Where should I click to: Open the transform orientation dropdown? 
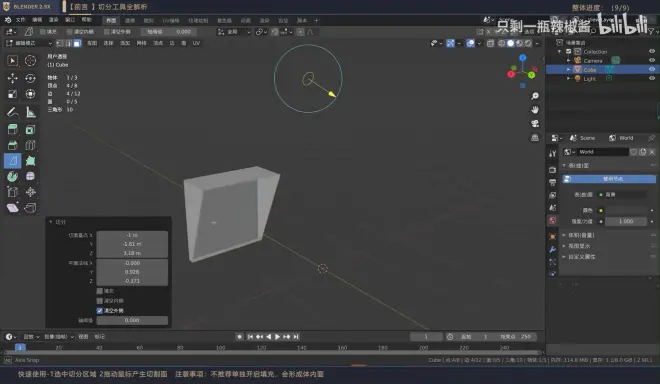234,32
